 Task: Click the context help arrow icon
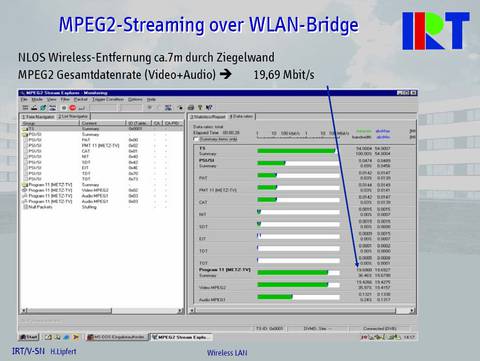click(209, 107)
